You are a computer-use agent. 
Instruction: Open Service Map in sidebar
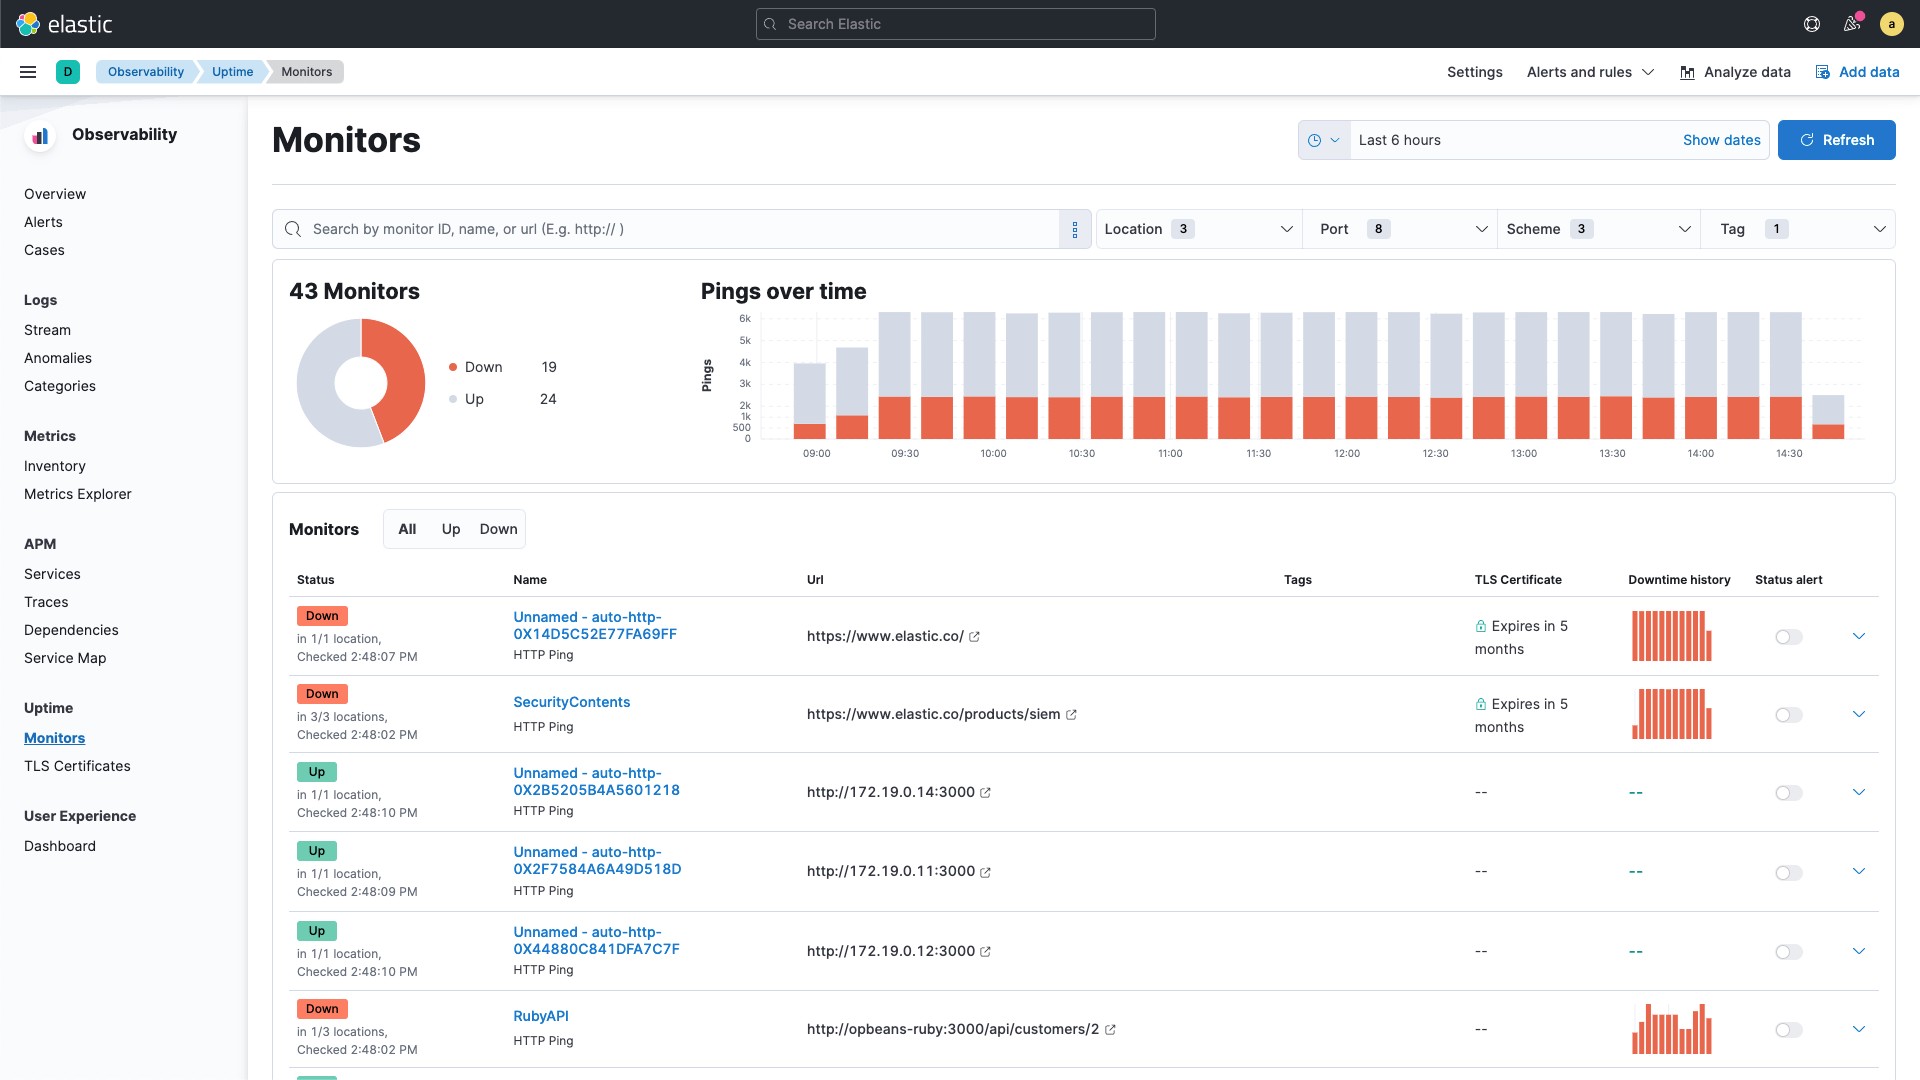[65, 658]
